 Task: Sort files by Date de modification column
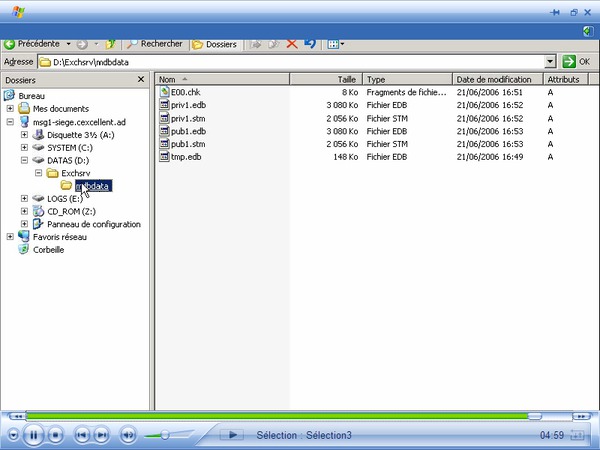(497, 79)
